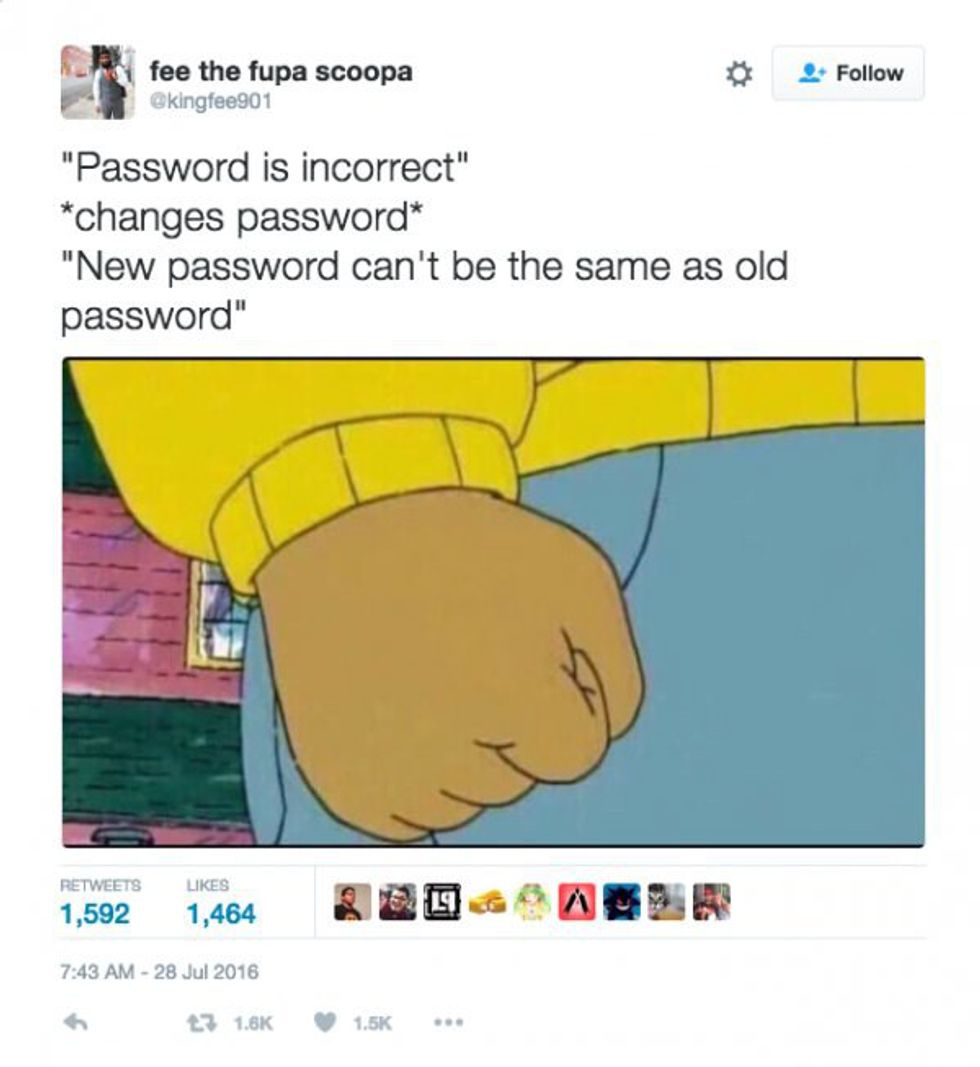Image resolution: width=980 pixels, height=1067 pixels.
Task: Open the 7:43 AM - 28 Jul 2016 timestamp
Action: pos(160,971)
